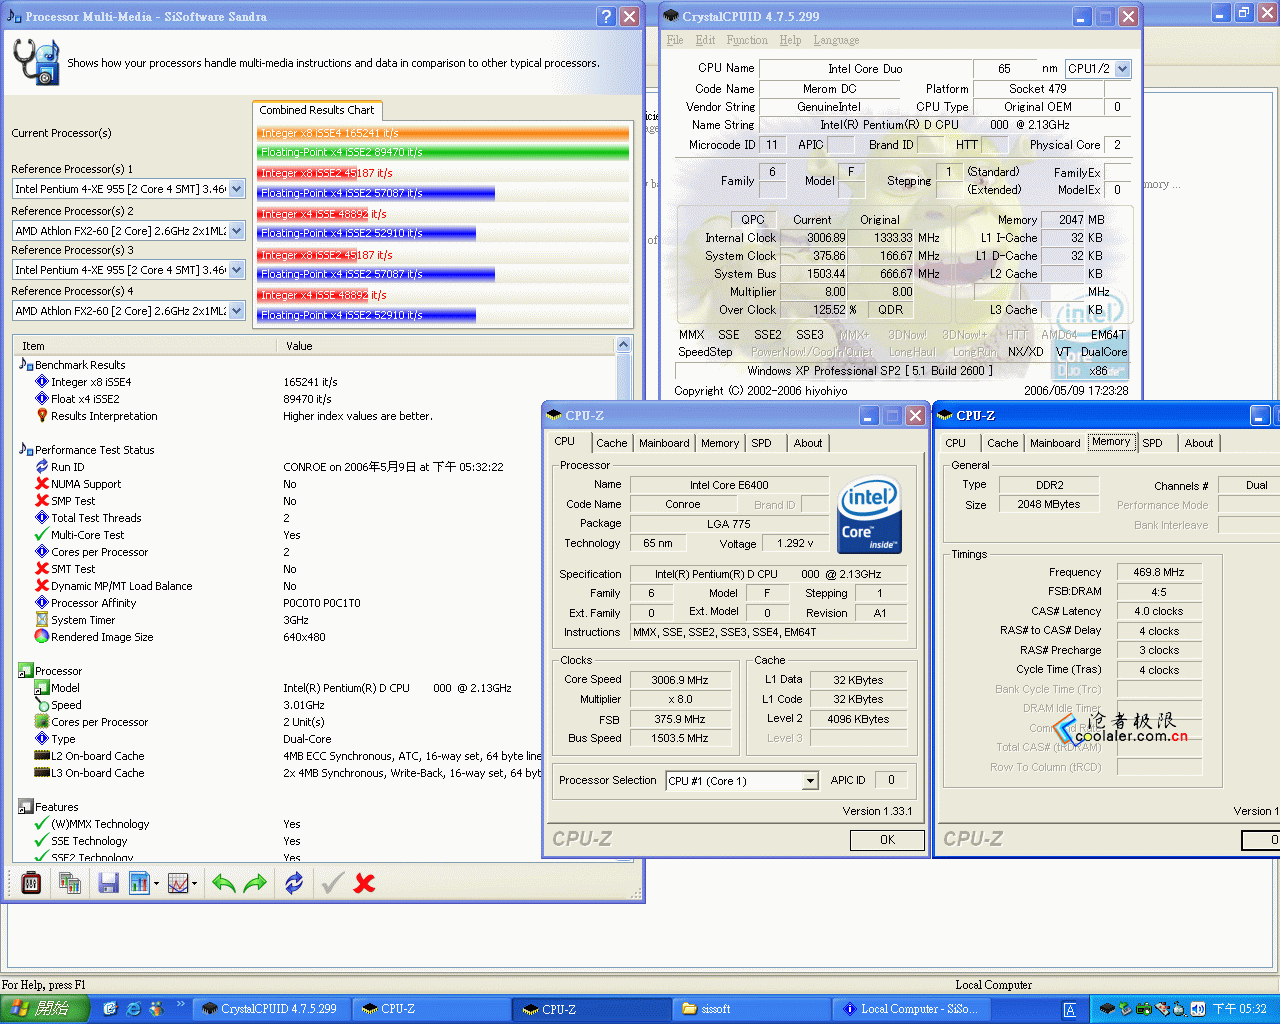The image size is (1280, 1024).
Task: Click Results Interpretation lightbulb icon
Action: (42, 416)
